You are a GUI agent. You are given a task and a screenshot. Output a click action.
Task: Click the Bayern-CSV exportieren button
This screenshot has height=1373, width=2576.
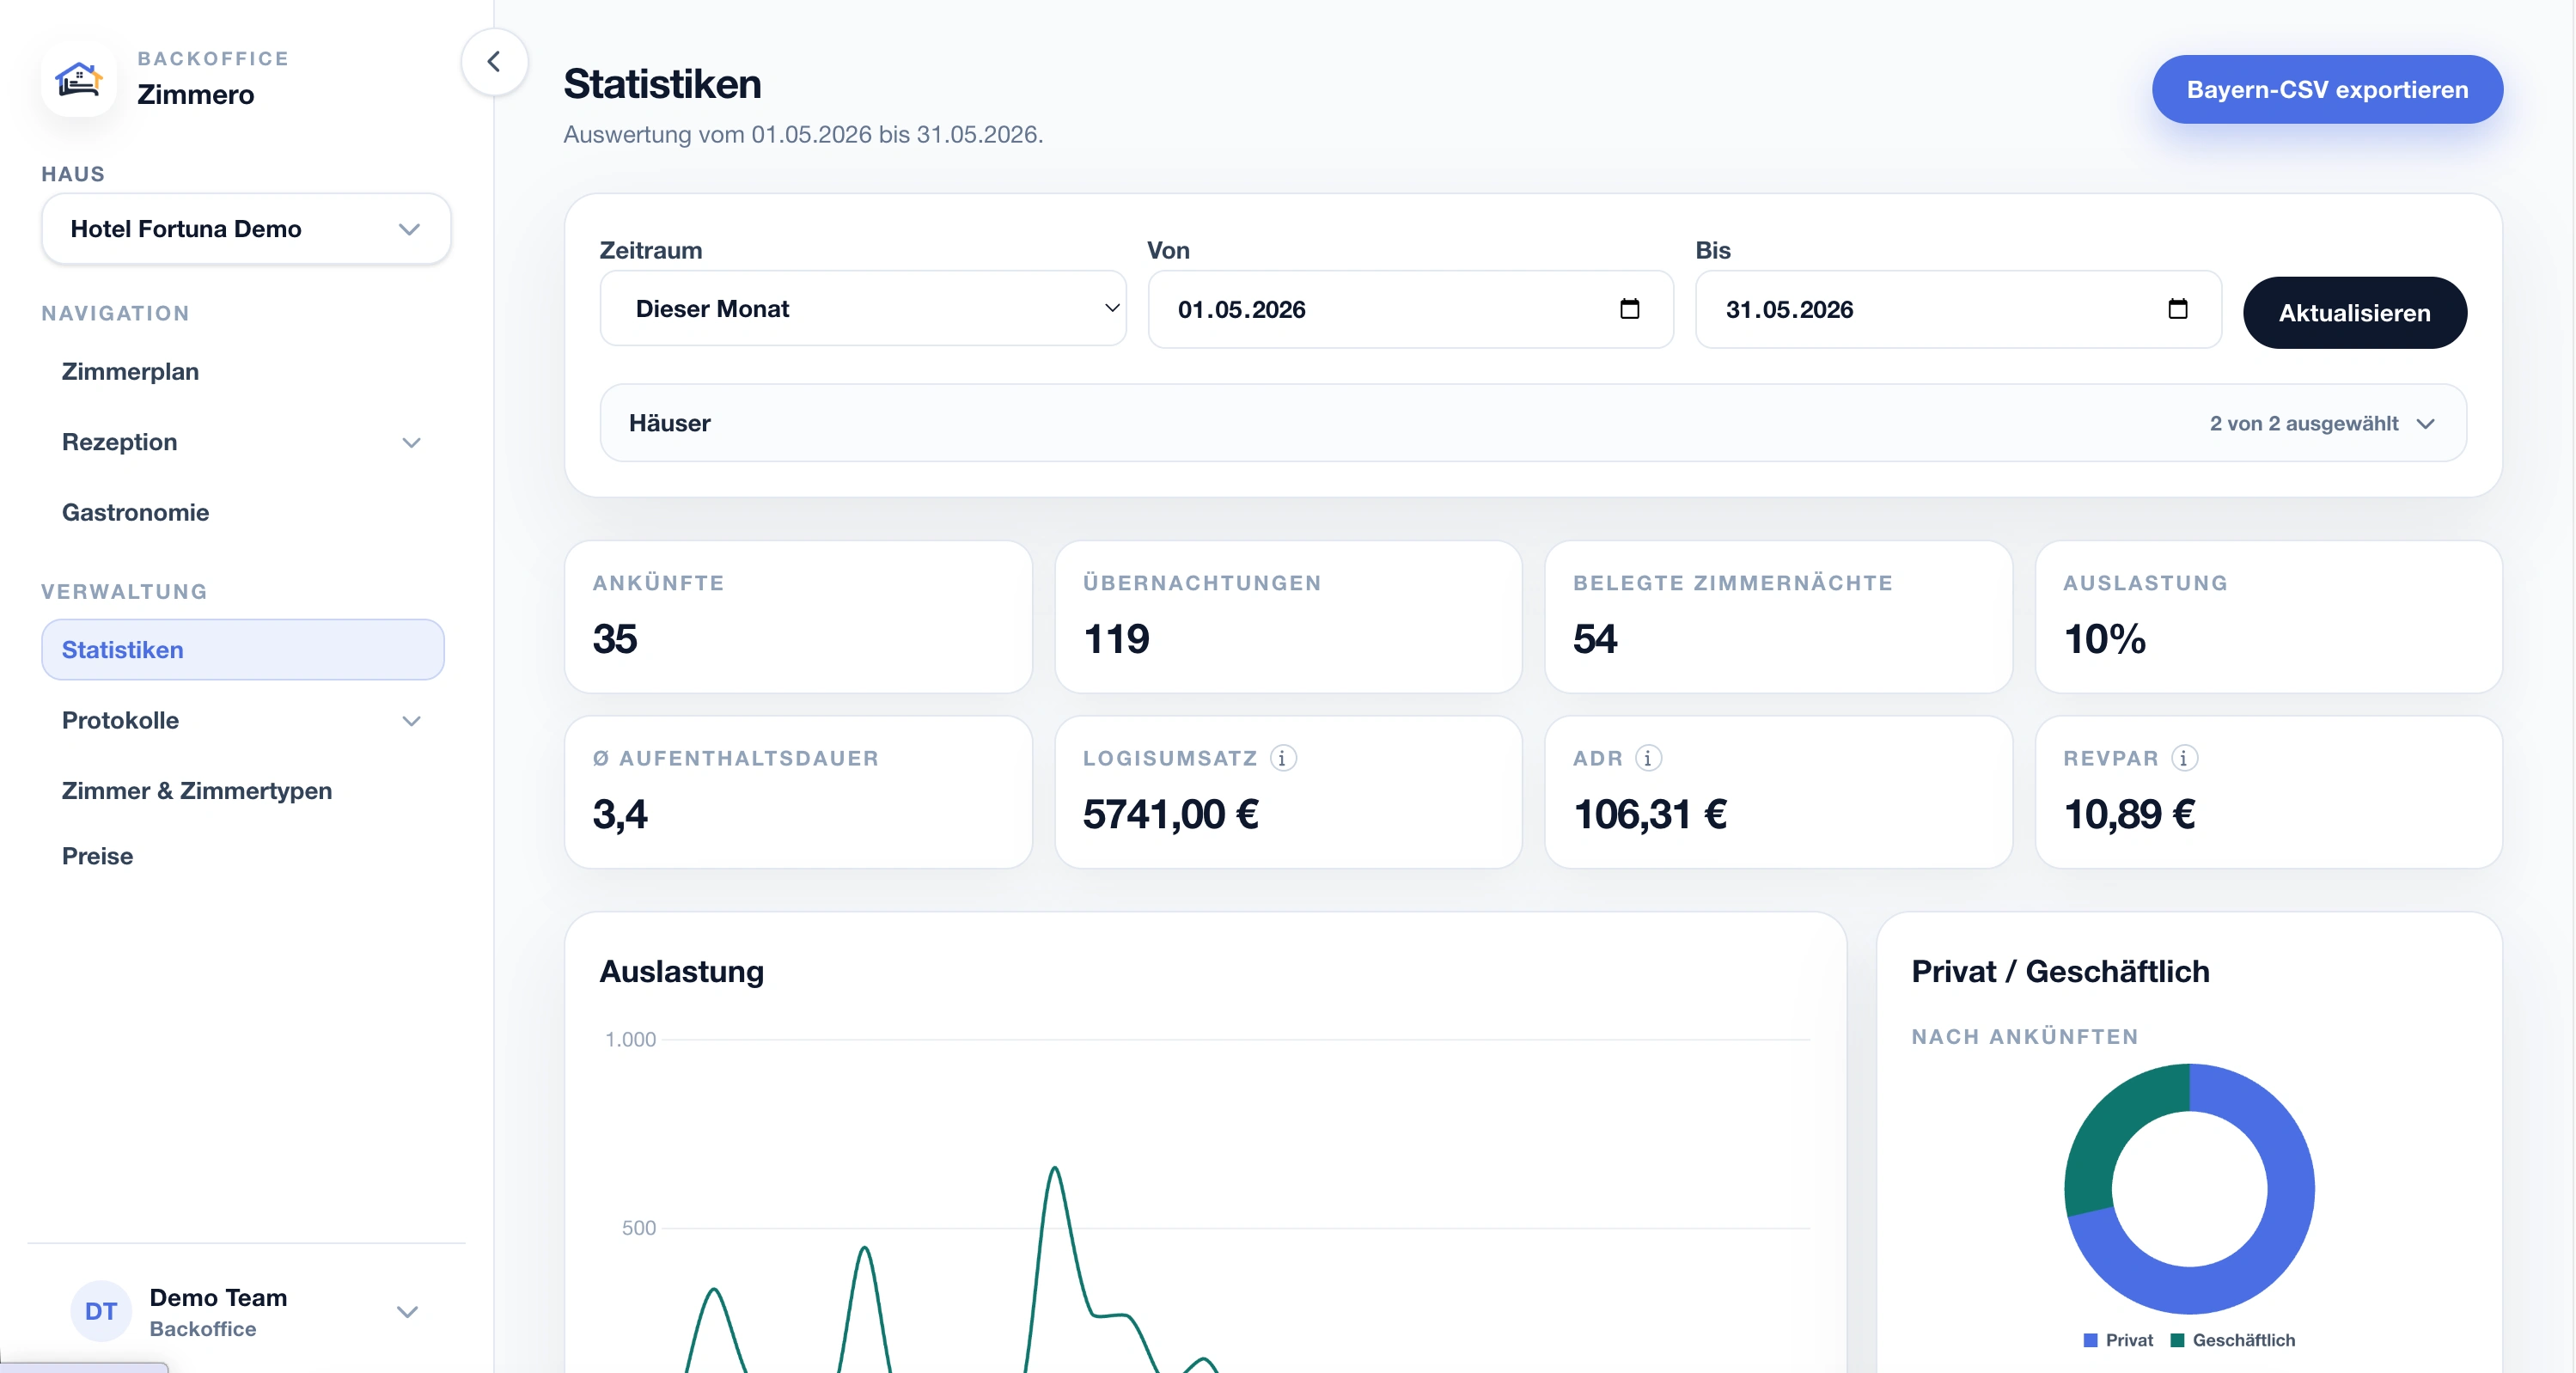click(2327, 89)
